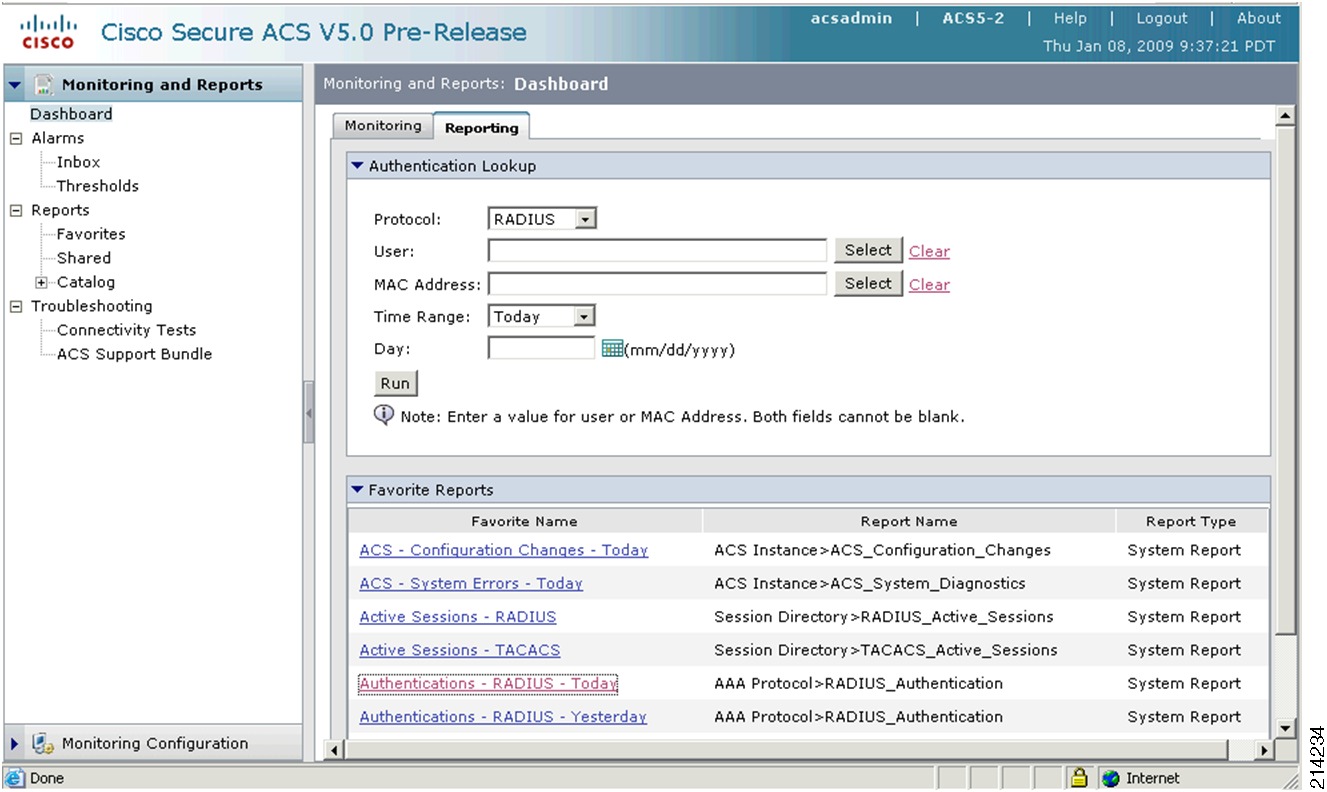This screenshot has width=1327, height=792.
Task: Click Select button for MAC Address
Action: [868, 284]
